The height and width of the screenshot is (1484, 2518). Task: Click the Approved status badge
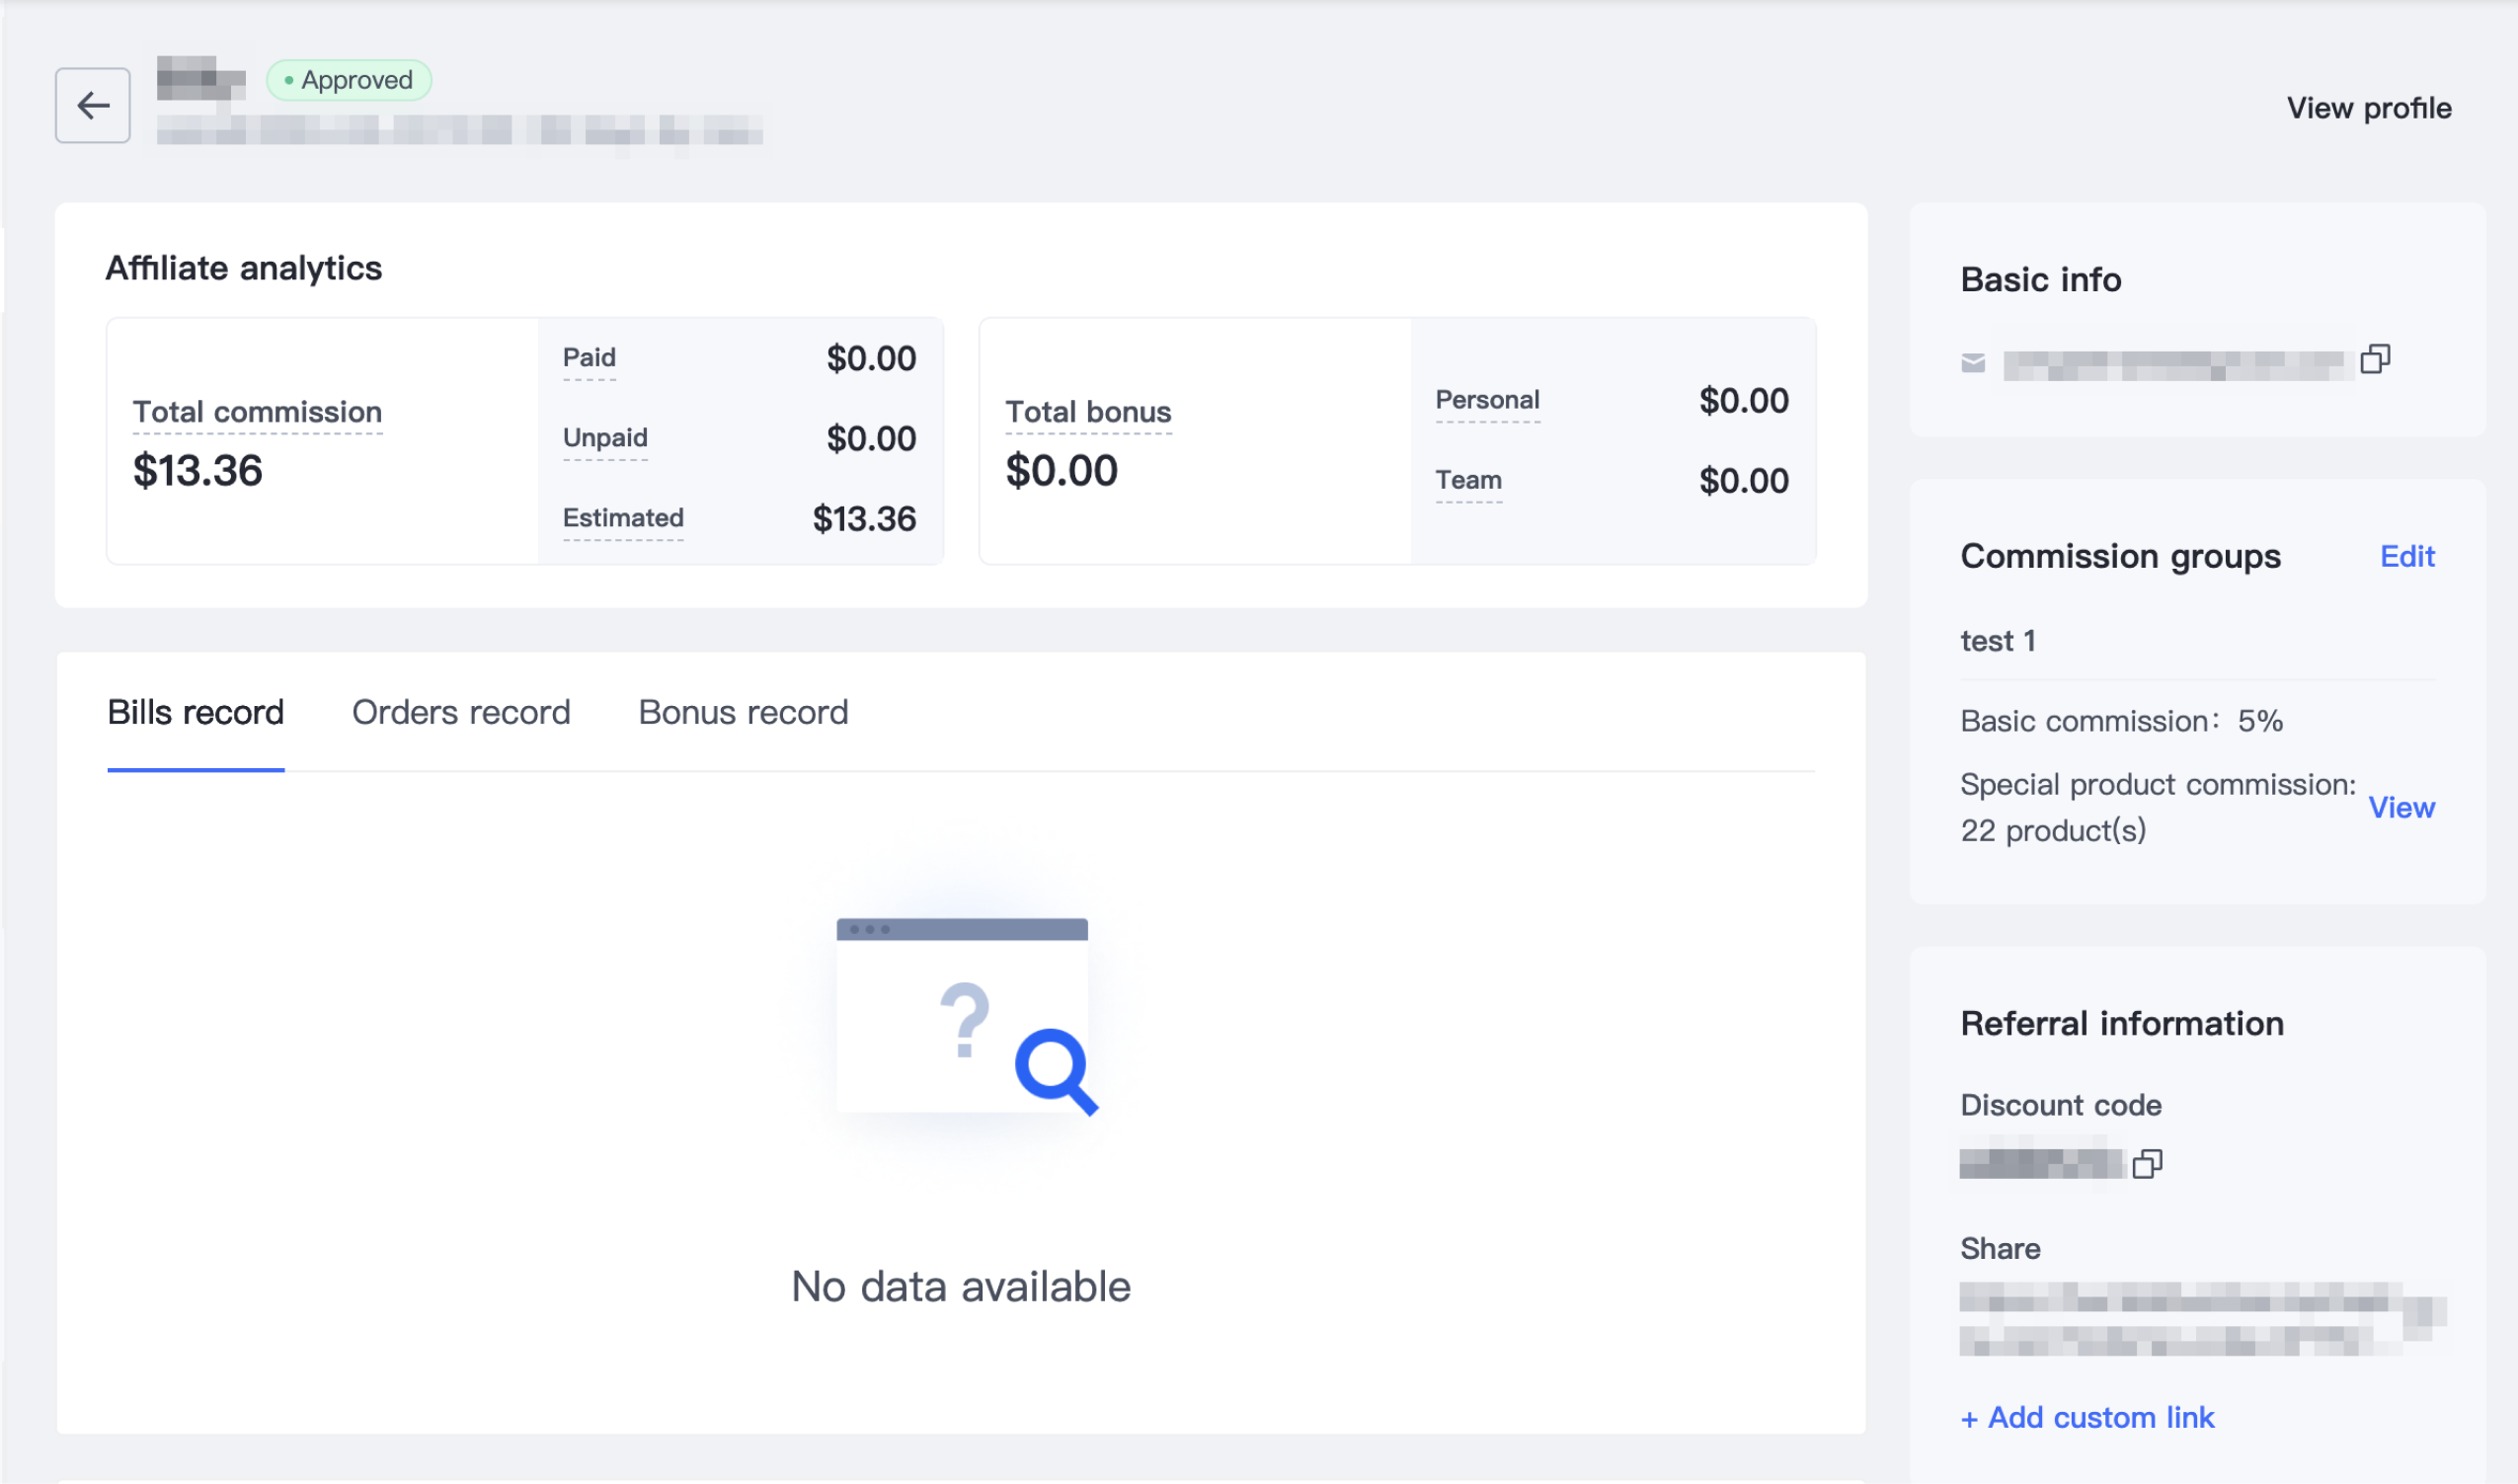coord(349,80)
